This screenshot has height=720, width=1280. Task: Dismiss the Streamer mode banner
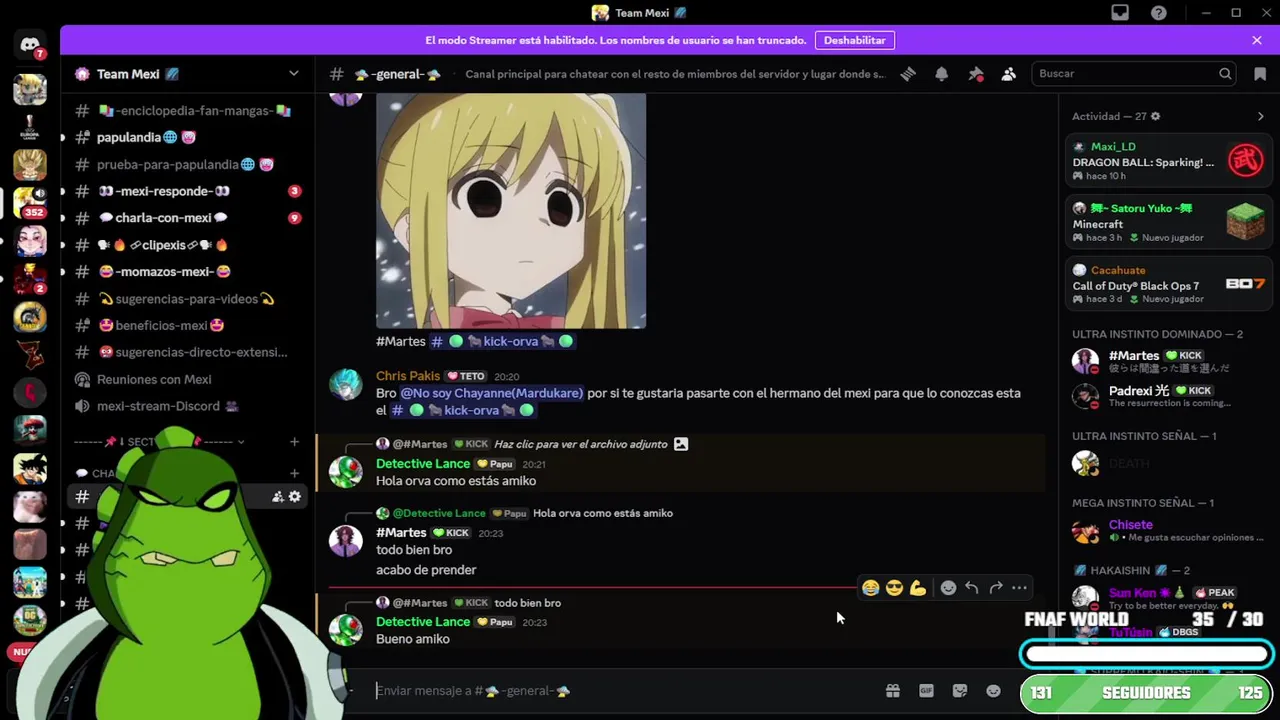[1257, 40]
